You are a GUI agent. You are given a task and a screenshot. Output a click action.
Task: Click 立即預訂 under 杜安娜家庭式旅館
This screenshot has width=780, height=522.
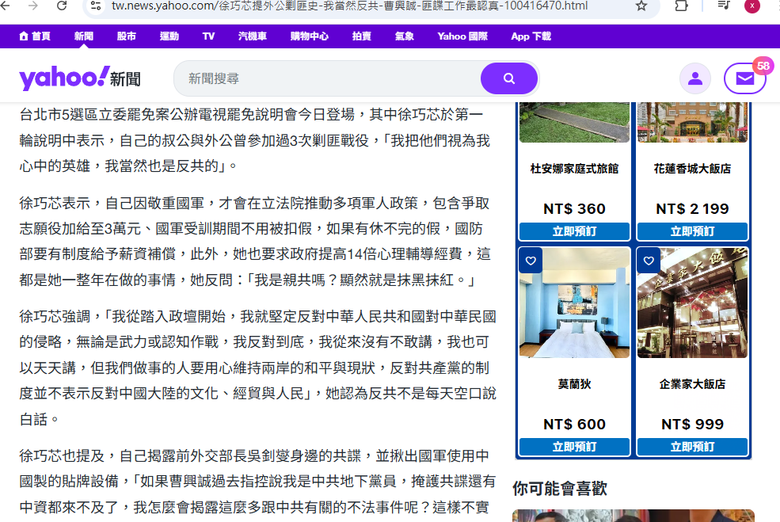[575, 231]
